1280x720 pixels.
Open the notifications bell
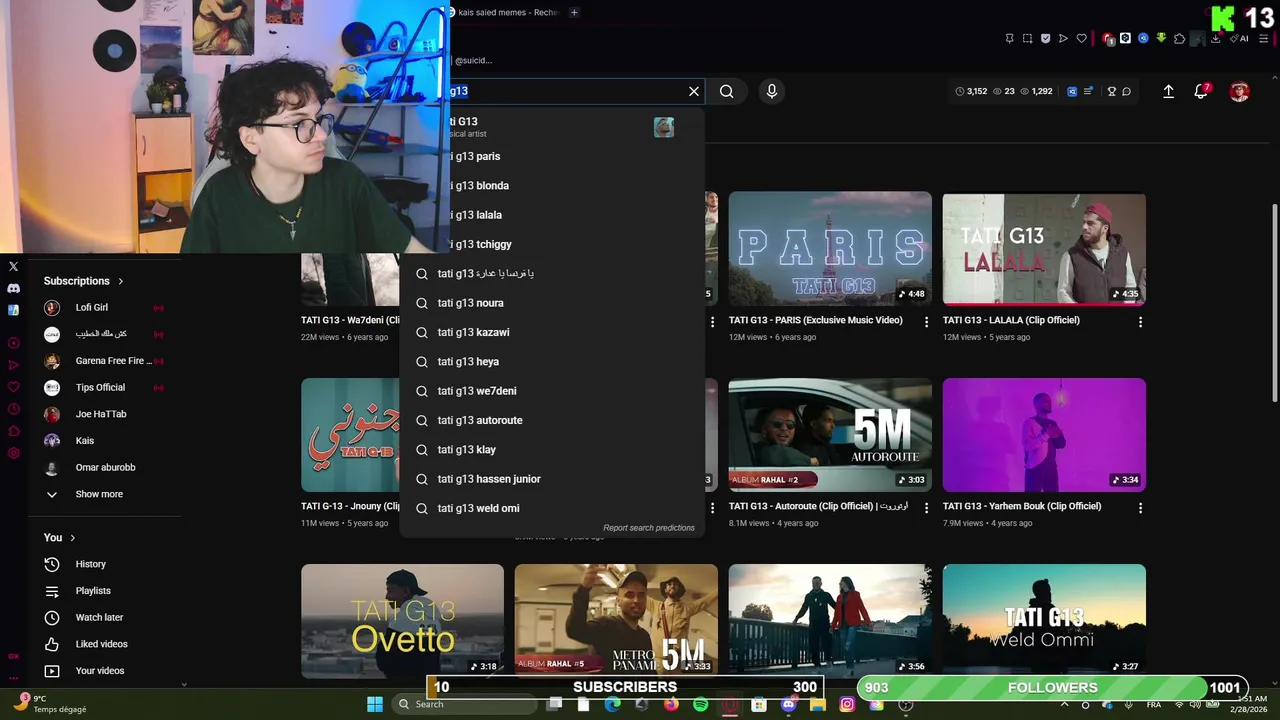click(1201, 91)
